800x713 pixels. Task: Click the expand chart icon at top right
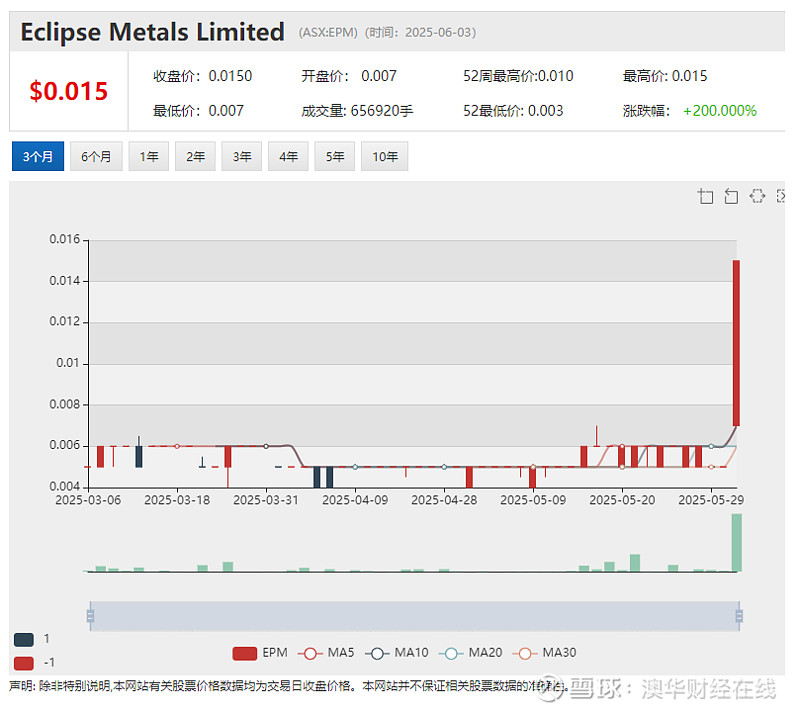click(782, 196)
